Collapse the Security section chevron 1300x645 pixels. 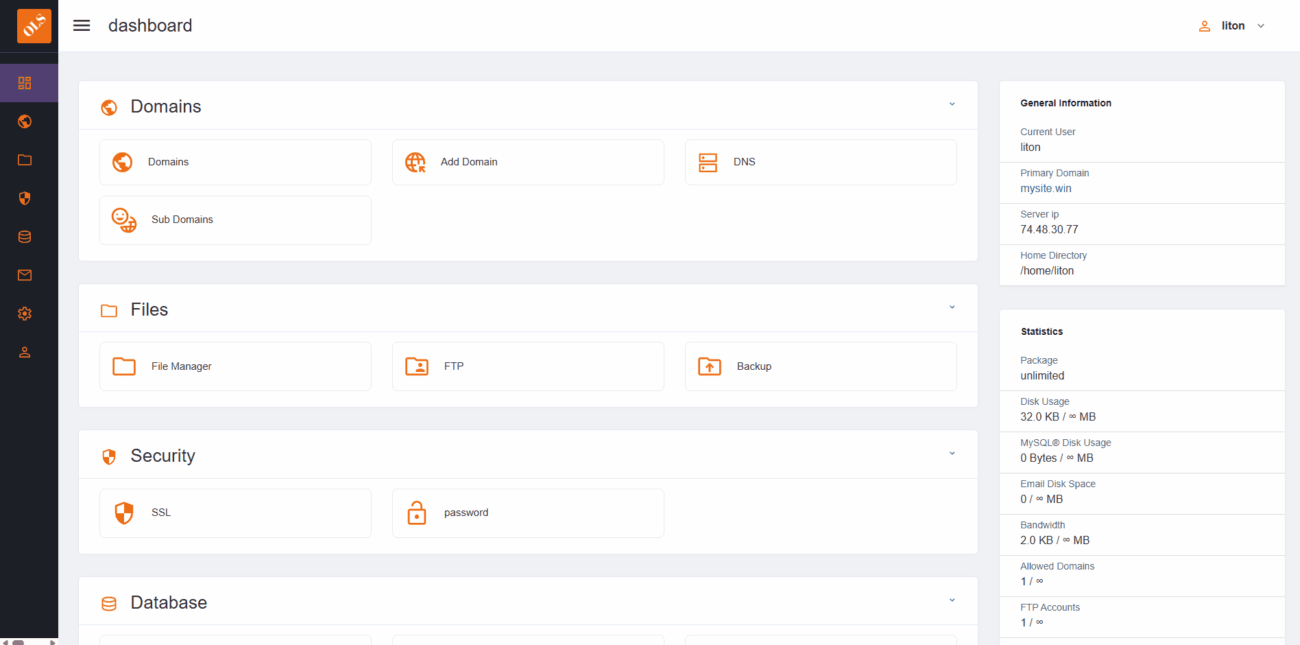951,453
